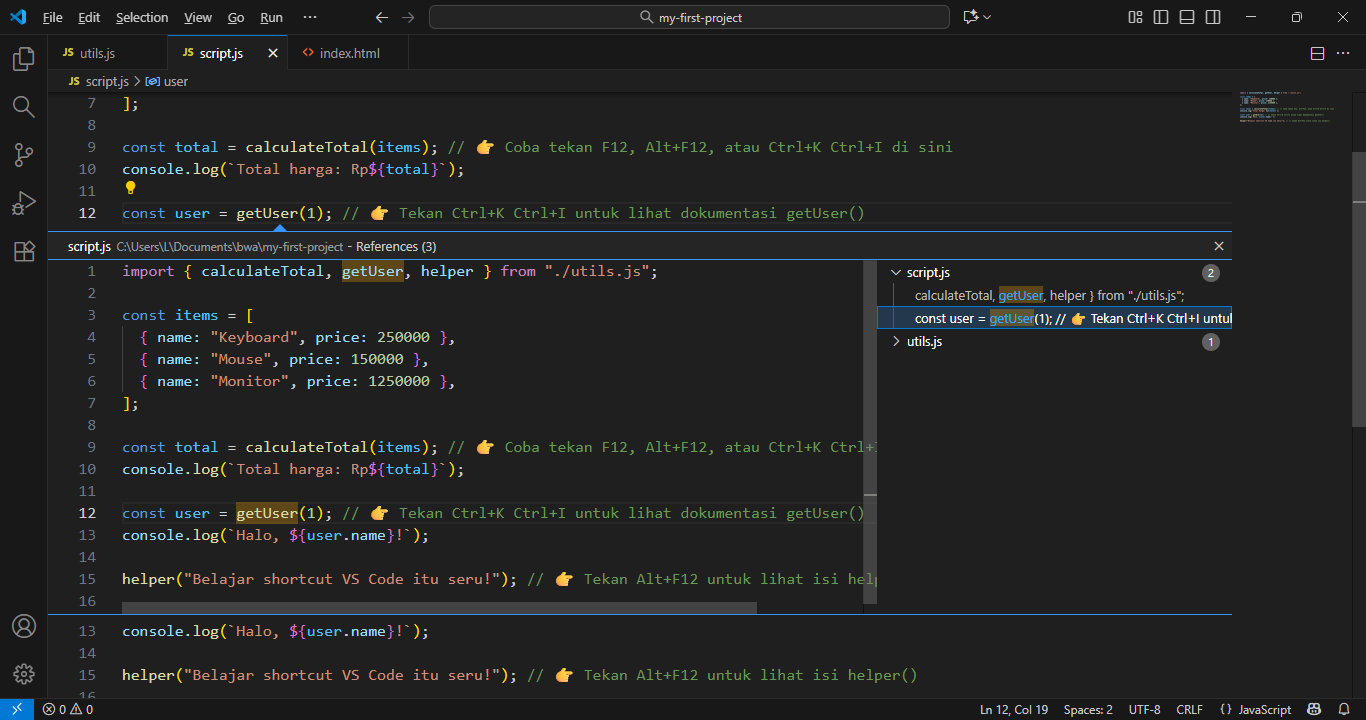This screenshot has width=1366, height=720.
Task: Open the Explorer view in the activity bar
Action: coord(22,59)
